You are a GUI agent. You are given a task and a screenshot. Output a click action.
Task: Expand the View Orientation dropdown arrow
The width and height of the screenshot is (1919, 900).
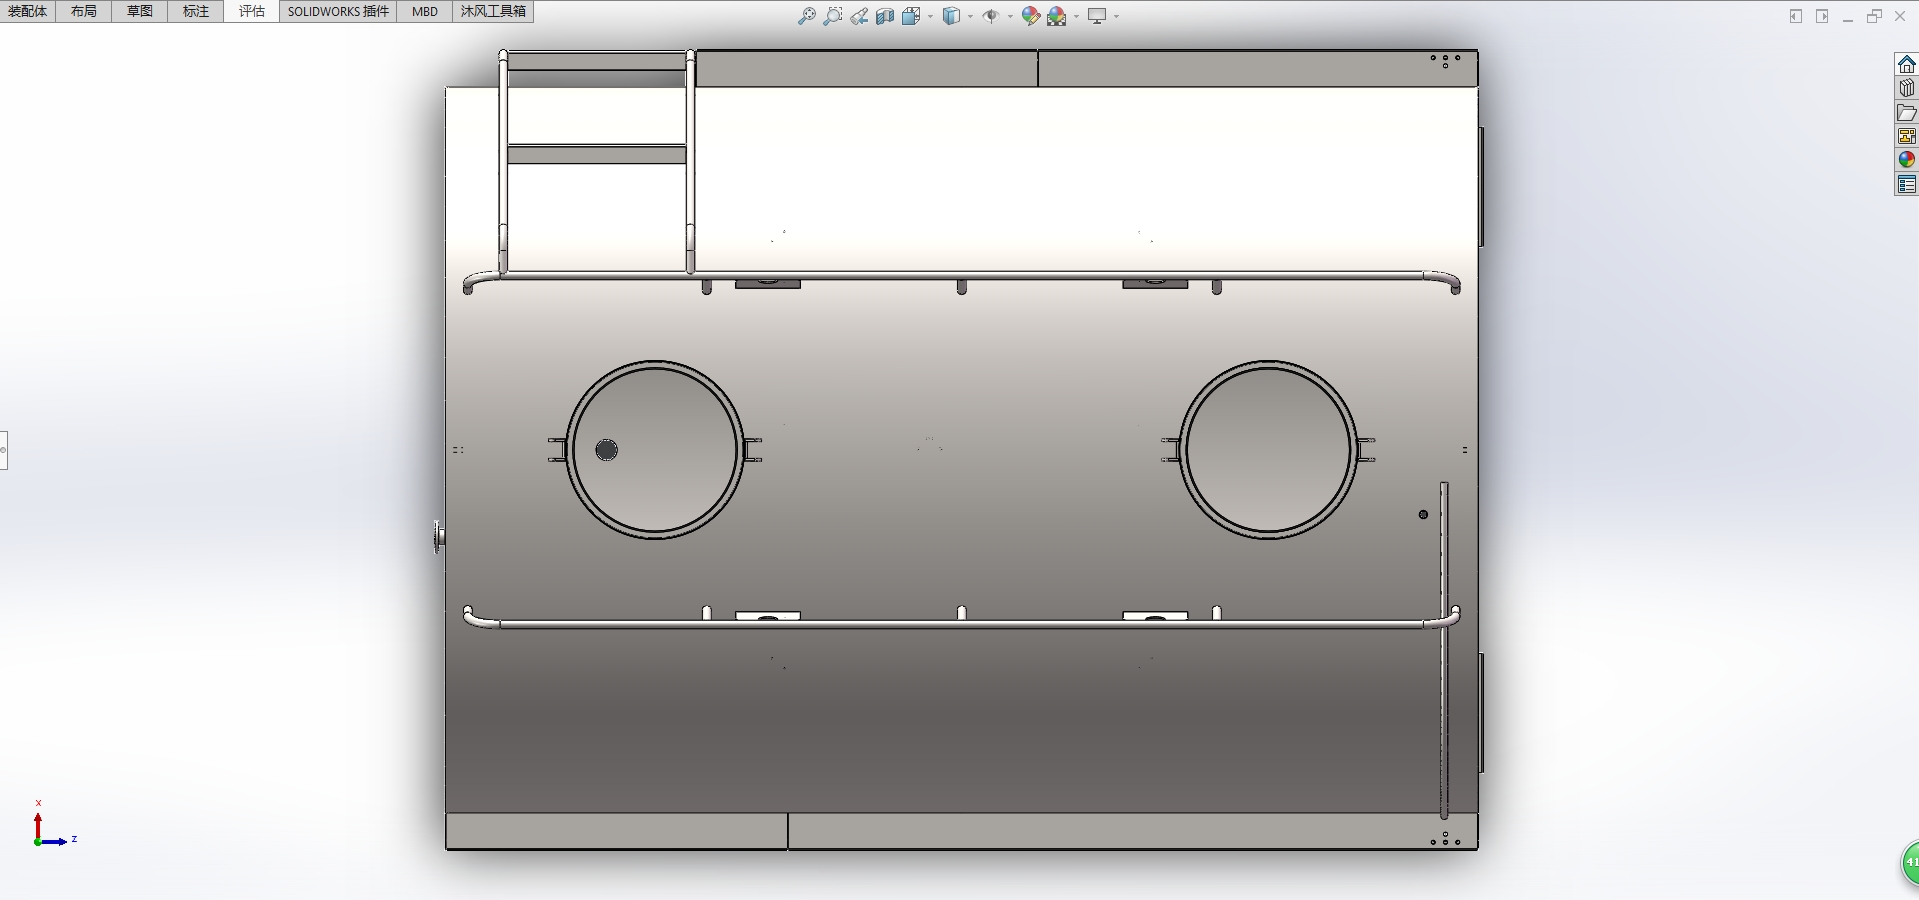930,16
